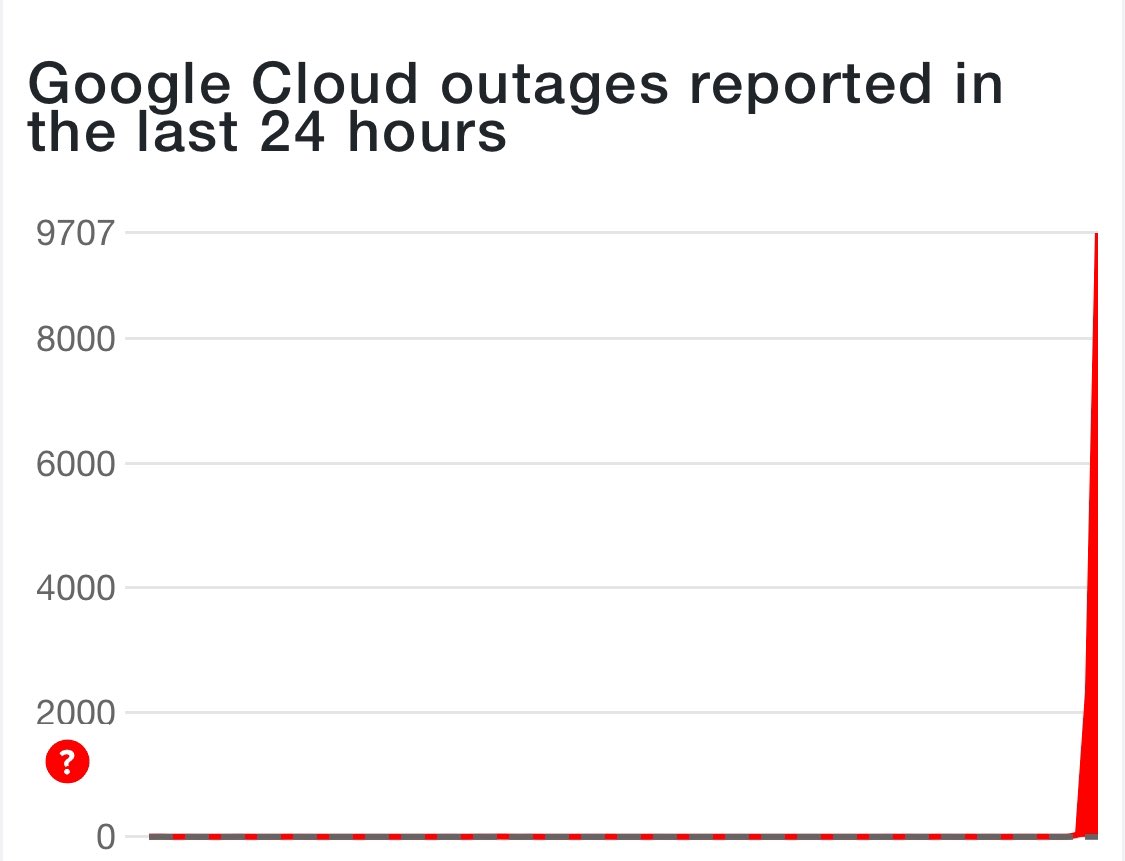Click the 4000 y-axis label
The height and width of the screenshot is (861, 1125).
click(x=75, y=588)
